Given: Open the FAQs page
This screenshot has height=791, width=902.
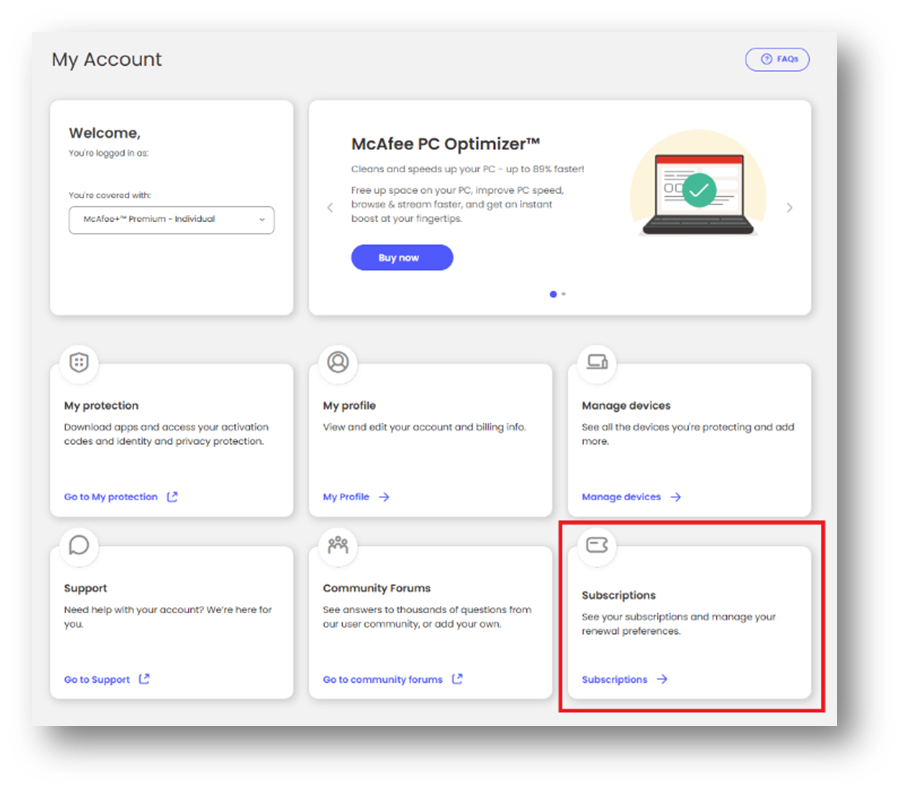Looking at the screenshot, I should 777,59.
